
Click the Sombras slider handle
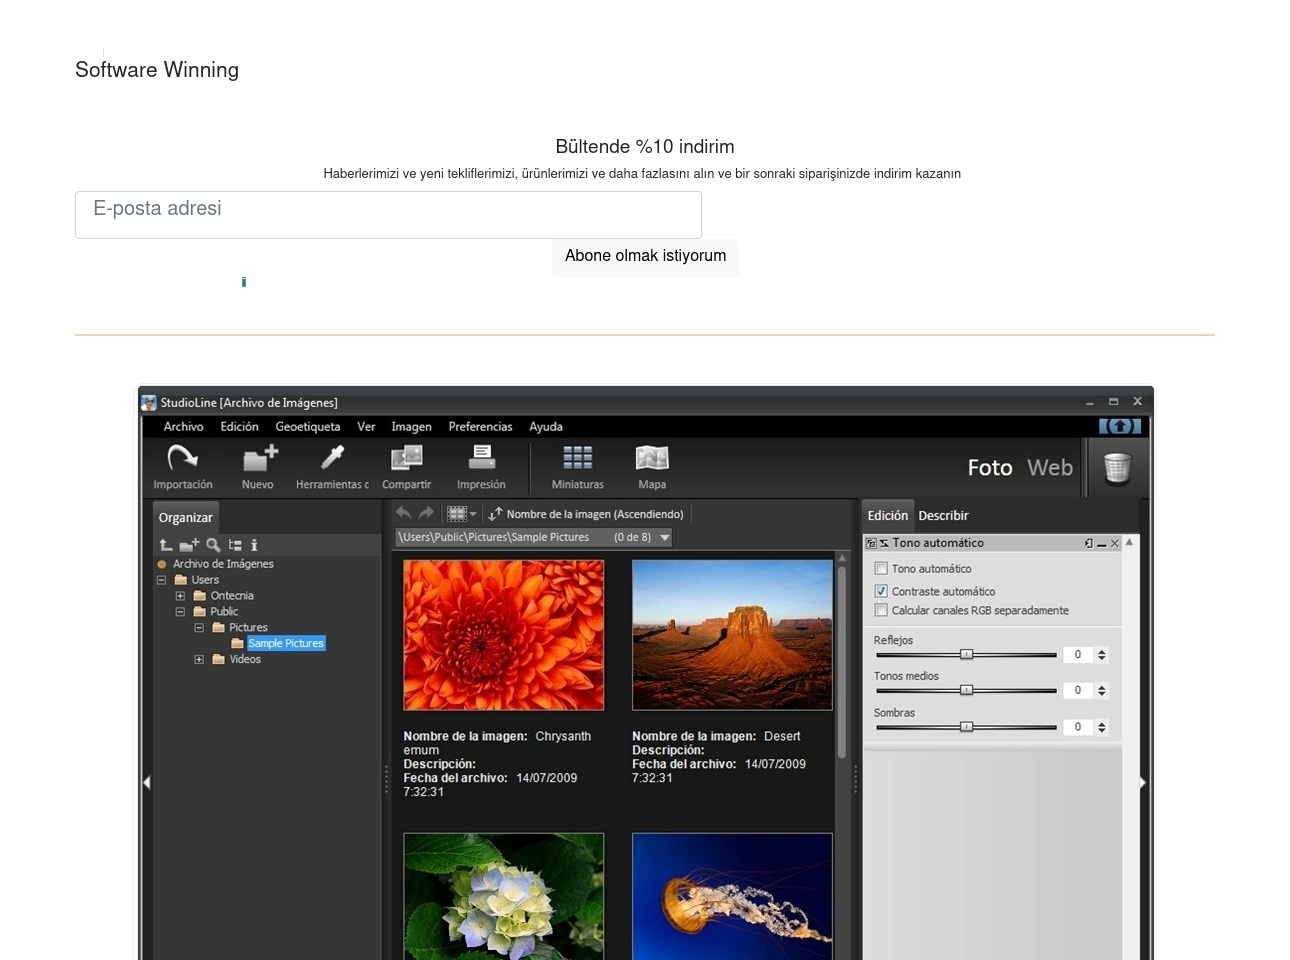pyautogui.click(x=966, y=727)
